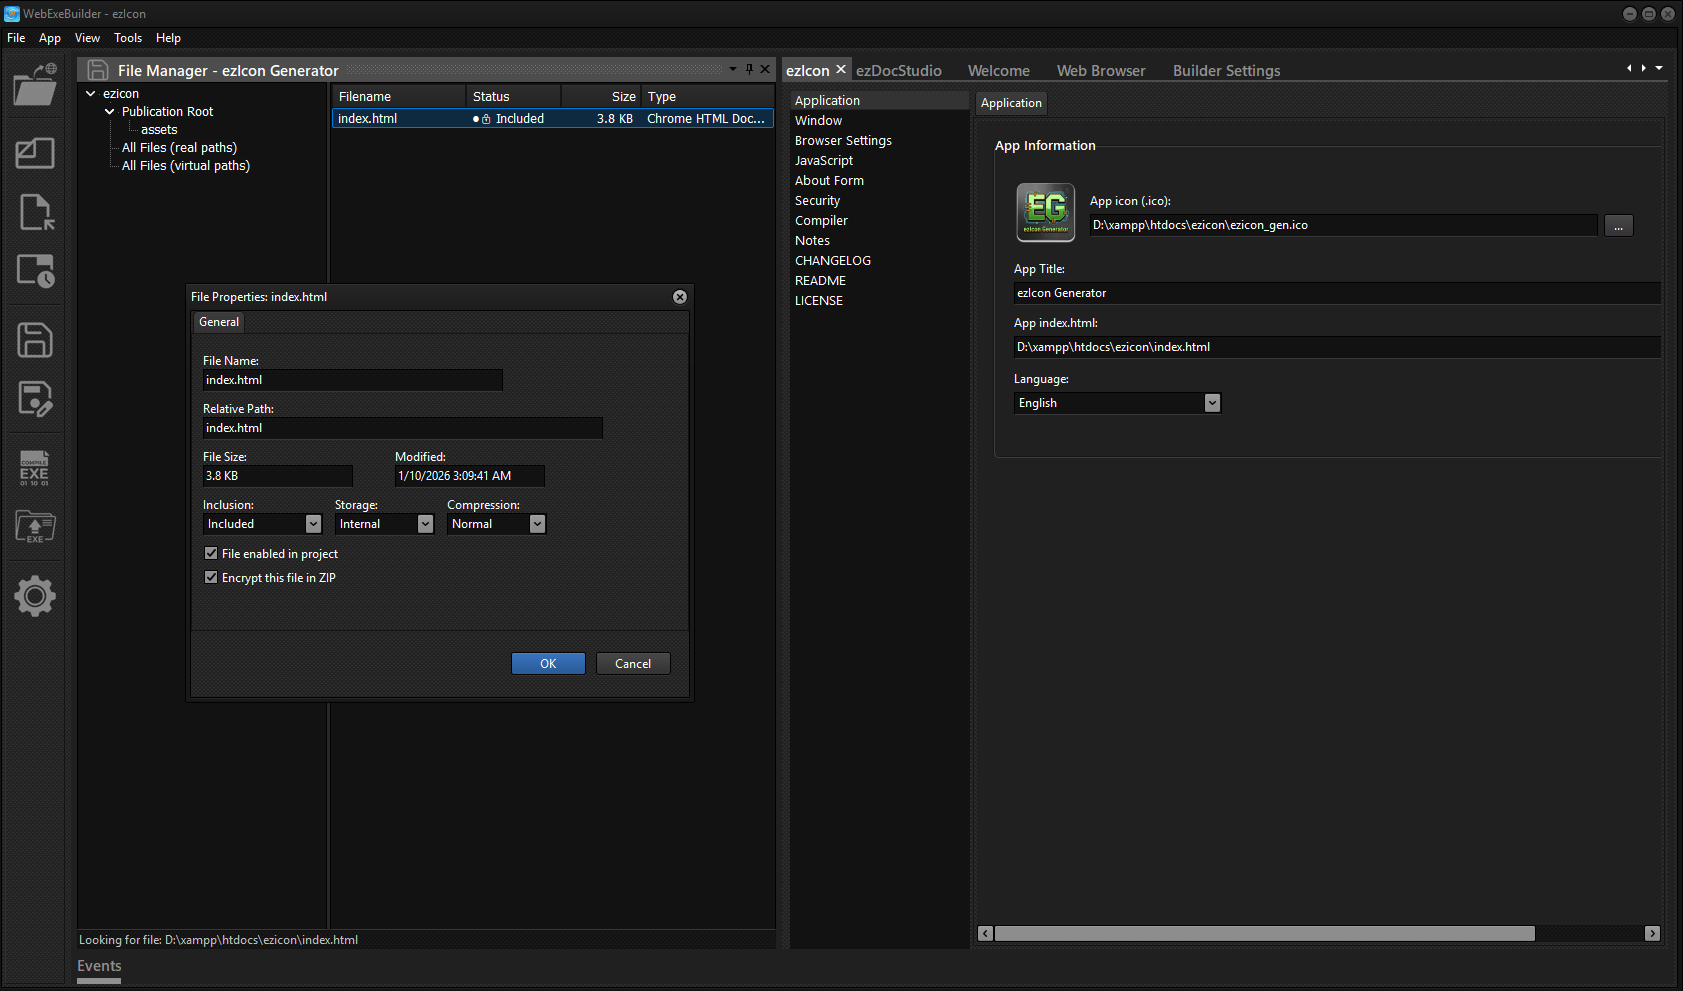Open the Compression dropdown
1683x991 pixels.
537,524
